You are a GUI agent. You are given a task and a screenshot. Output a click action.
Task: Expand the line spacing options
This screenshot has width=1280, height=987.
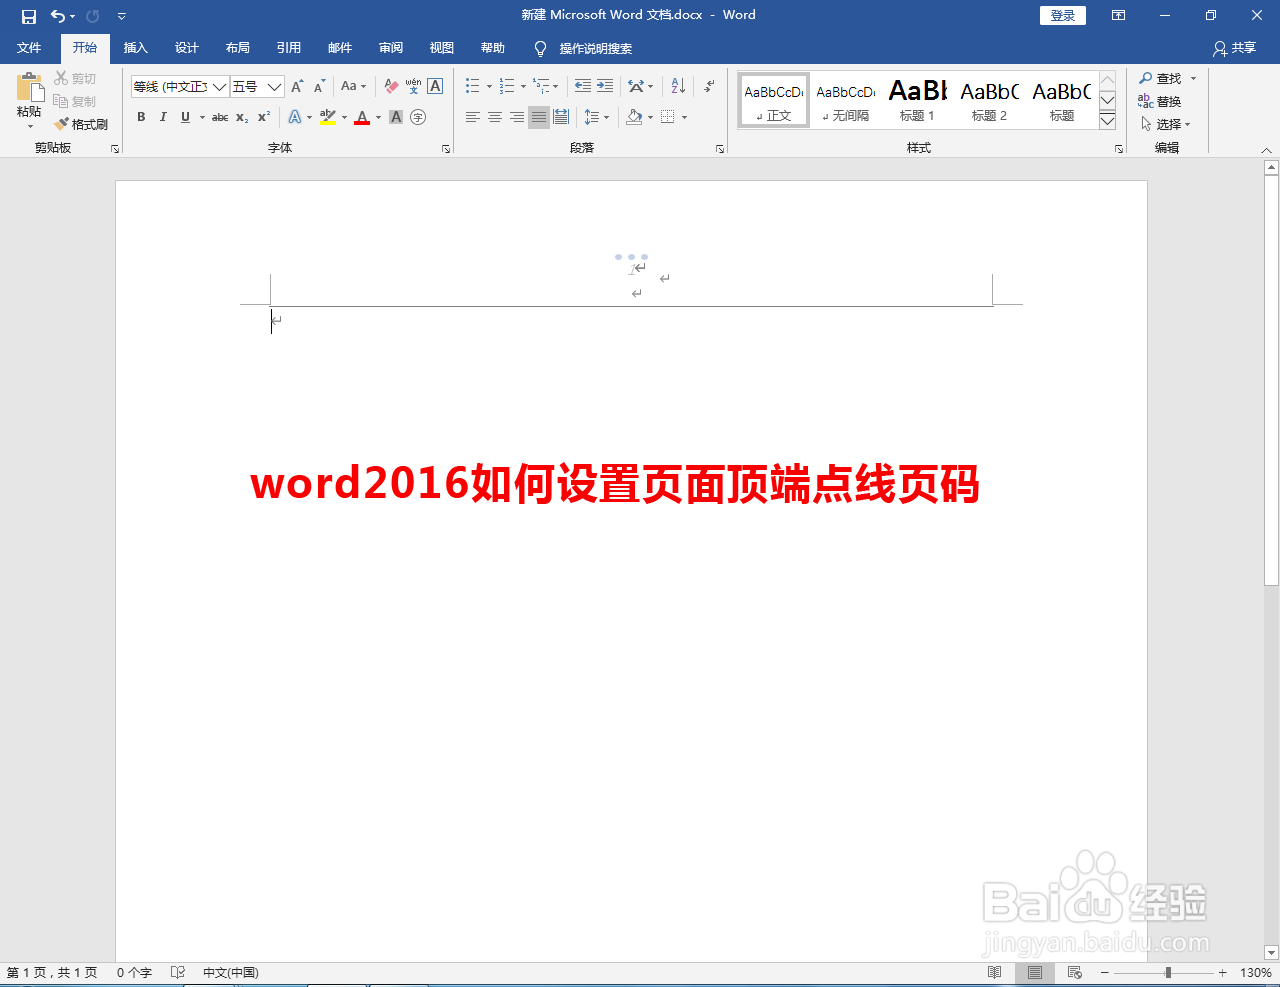click(607, 117)
